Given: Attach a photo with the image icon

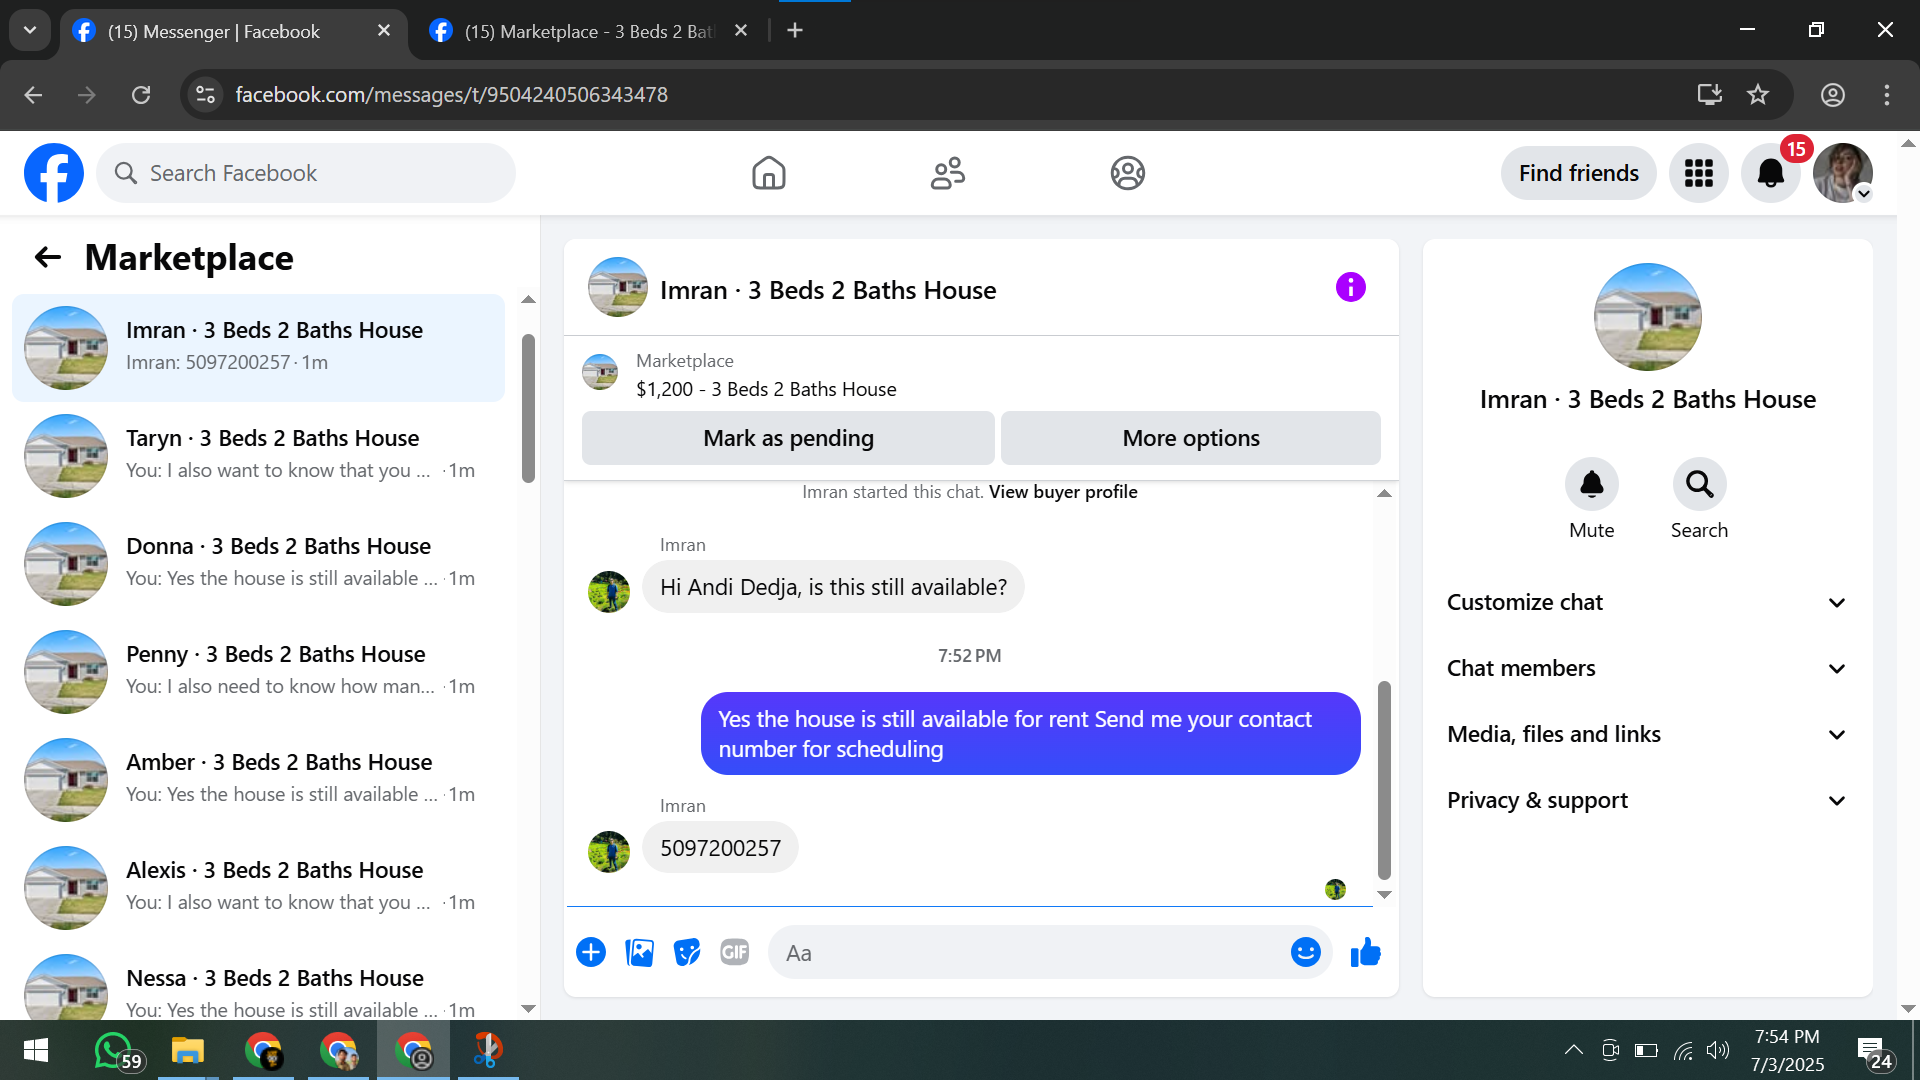Looking at the screenshot, I should (639, 953).
